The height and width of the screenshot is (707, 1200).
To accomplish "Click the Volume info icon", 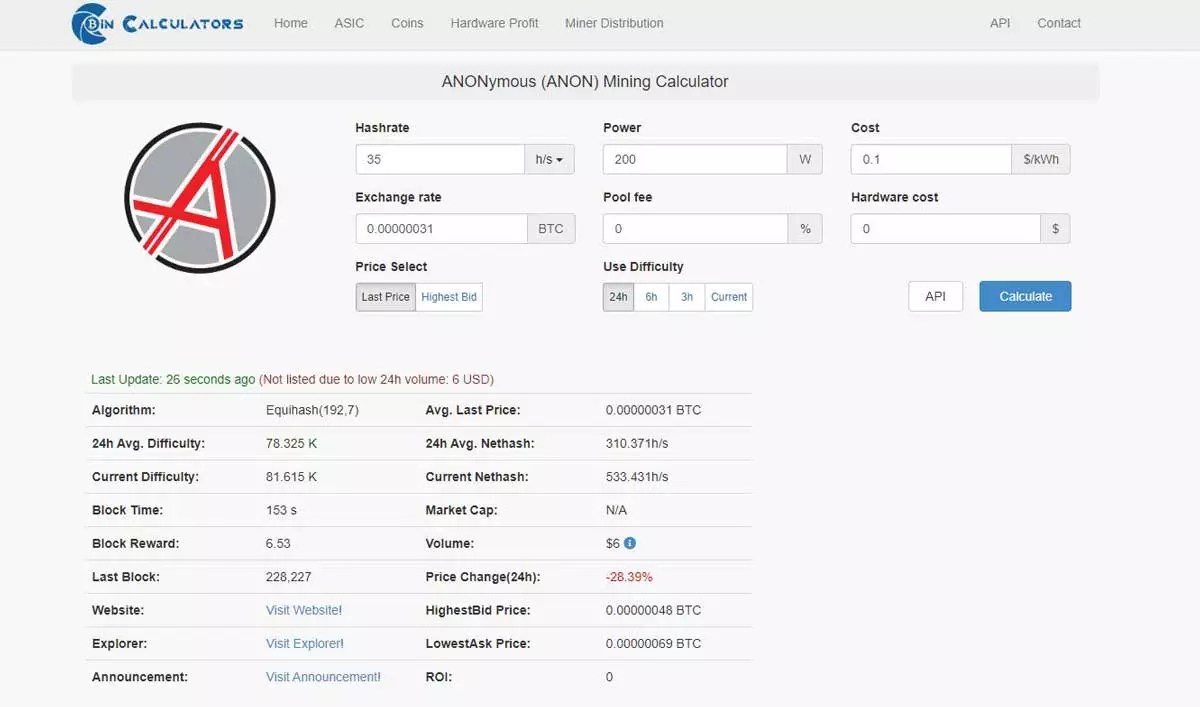I will click(630, 543).
